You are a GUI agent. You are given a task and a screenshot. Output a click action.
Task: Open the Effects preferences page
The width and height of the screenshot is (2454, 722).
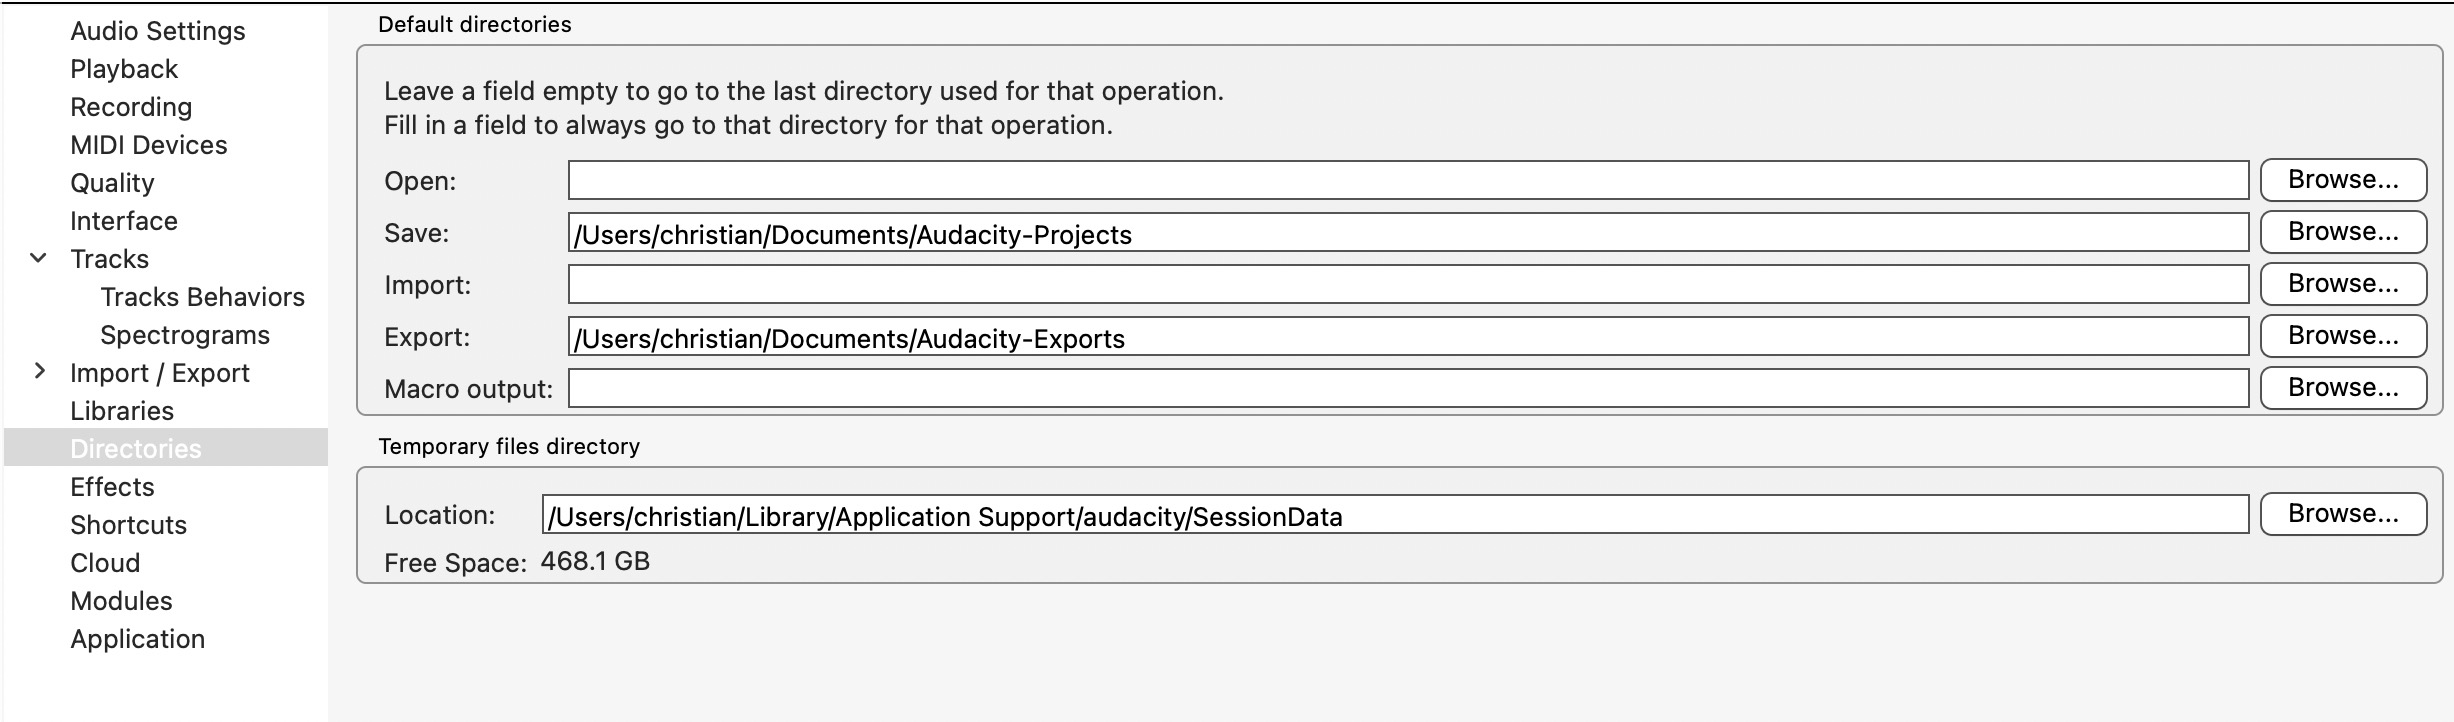pos(112,487)
